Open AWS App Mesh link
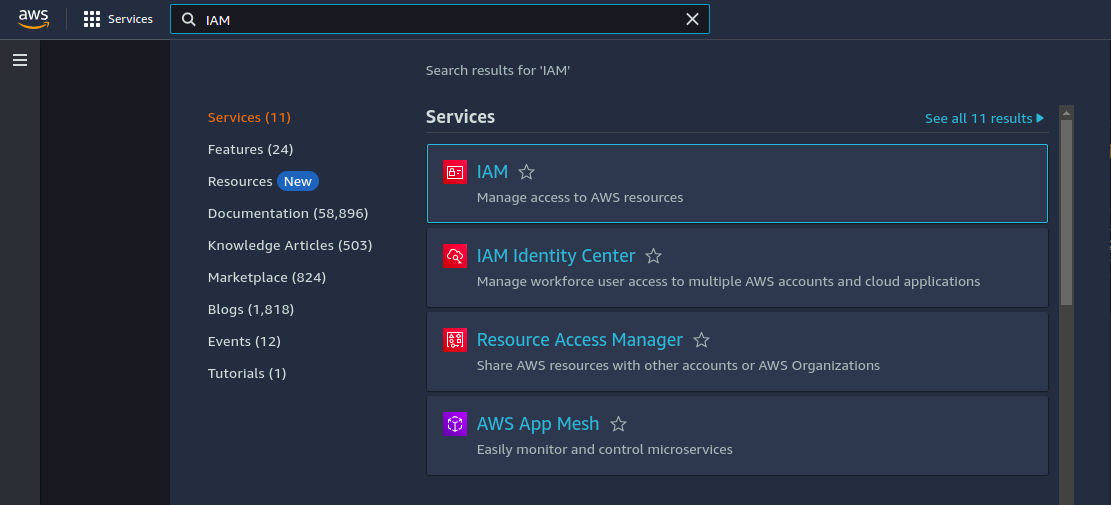The width and height of the screenshot is (1111, 505). coord(538,424)
